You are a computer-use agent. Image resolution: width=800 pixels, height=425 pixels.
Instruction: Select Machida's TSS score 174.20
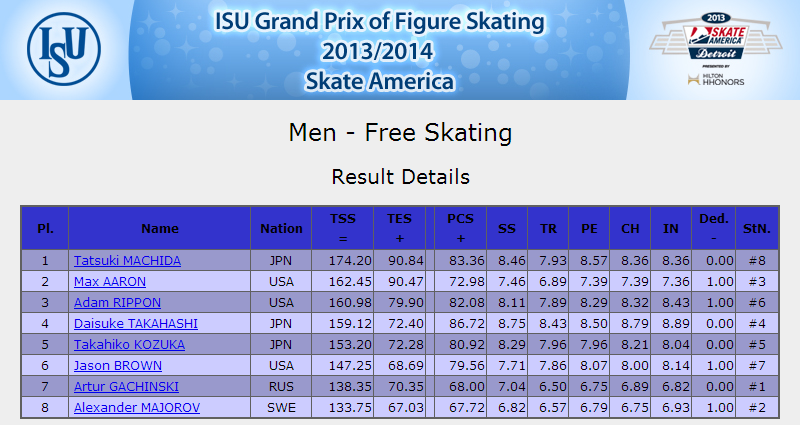click(x=350, y=261)
